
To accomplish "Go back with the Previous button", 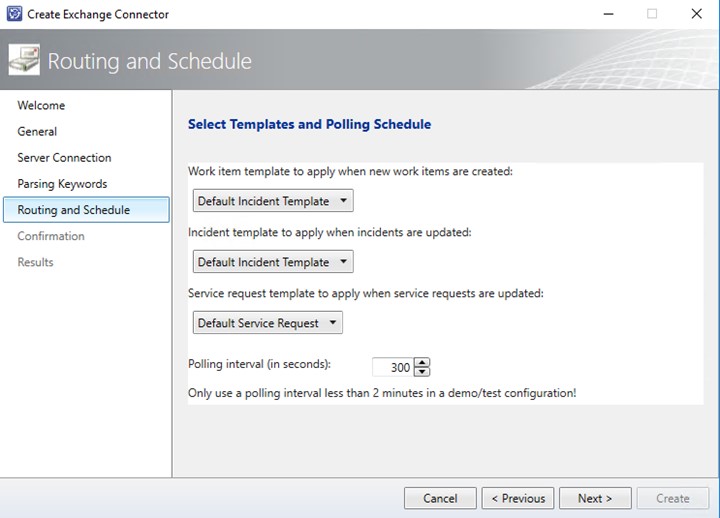I will [x=518, y=498].
